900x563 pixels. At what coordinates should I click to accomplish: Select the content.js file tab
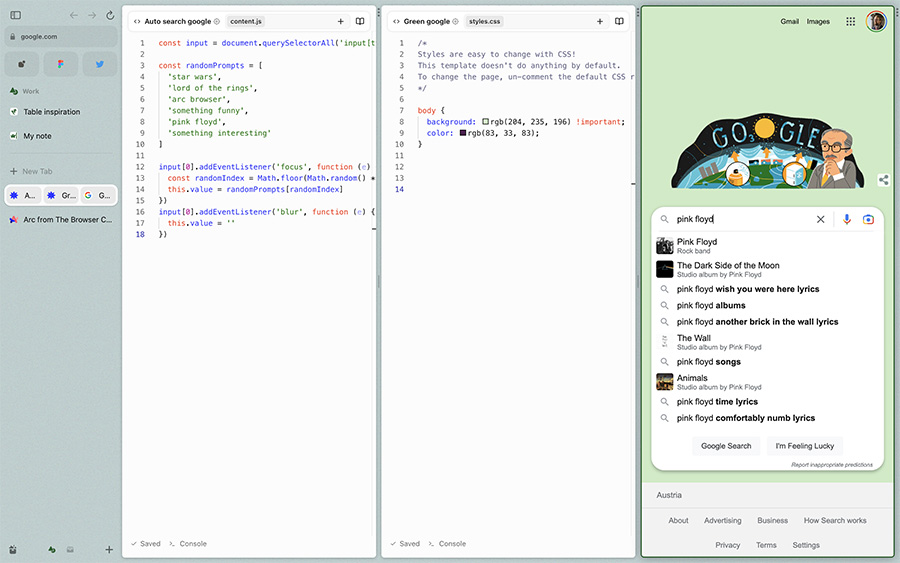(x=246, y=21)
